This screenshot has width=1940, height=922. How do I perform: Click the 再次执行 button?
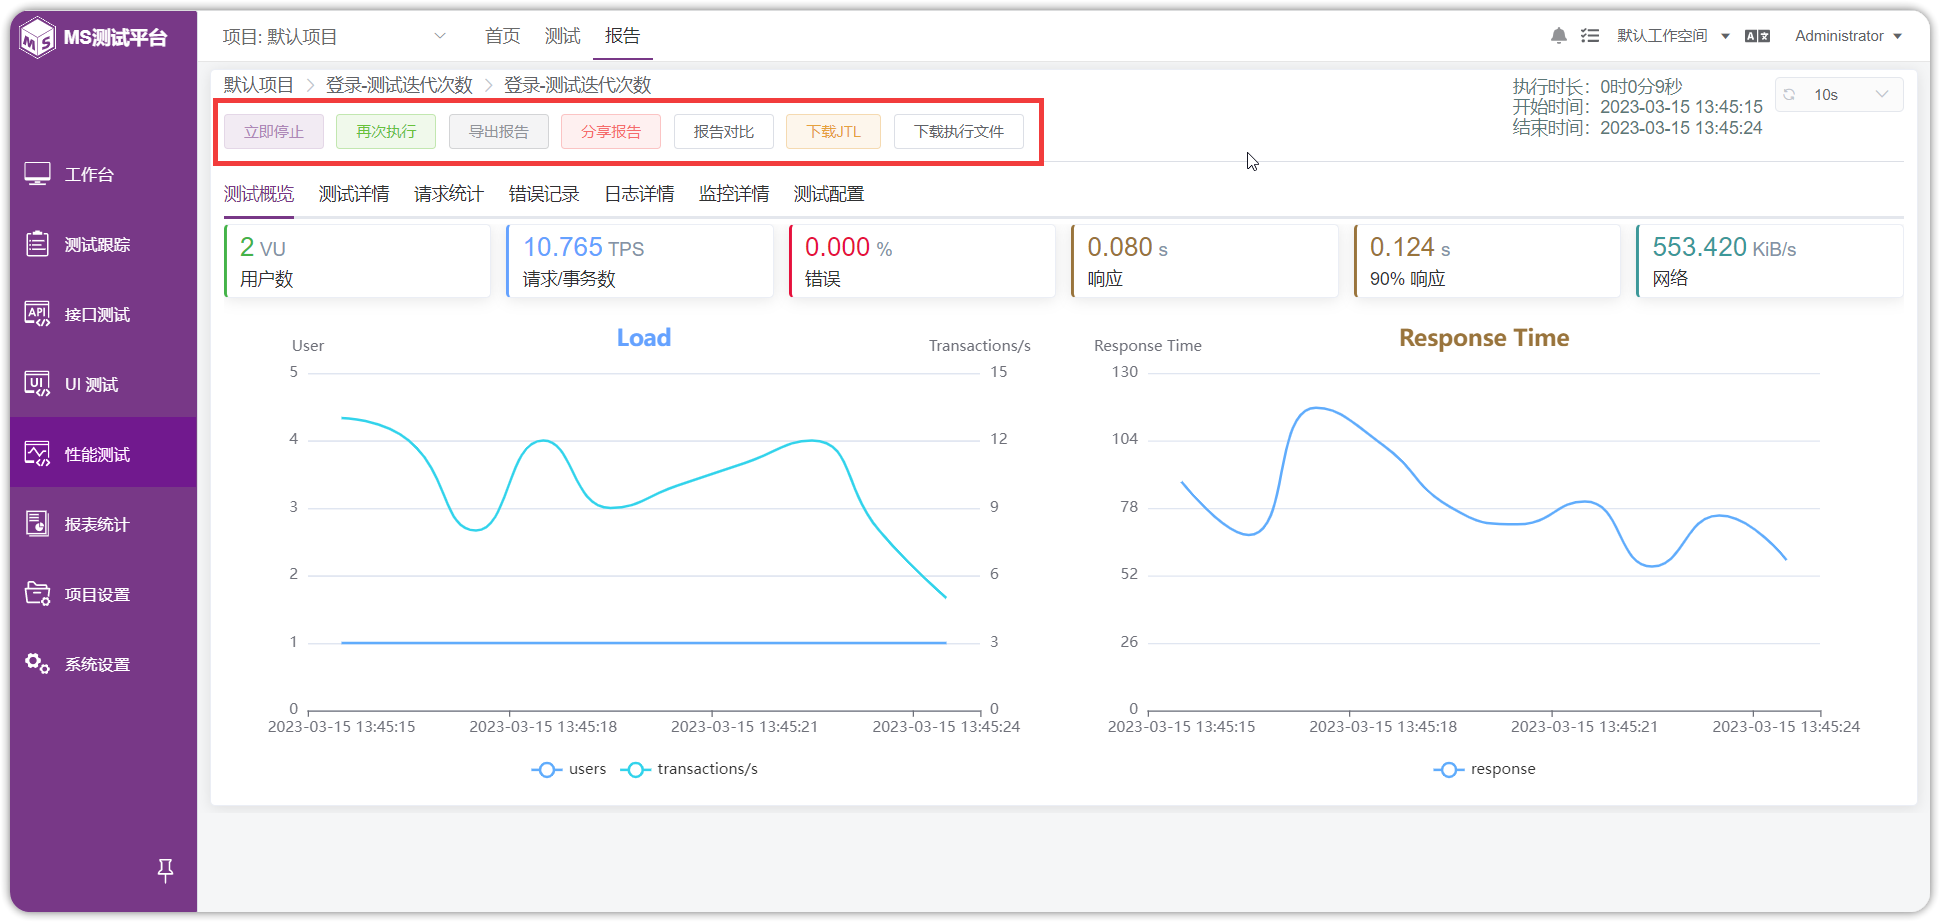click(x=386, y=132)
